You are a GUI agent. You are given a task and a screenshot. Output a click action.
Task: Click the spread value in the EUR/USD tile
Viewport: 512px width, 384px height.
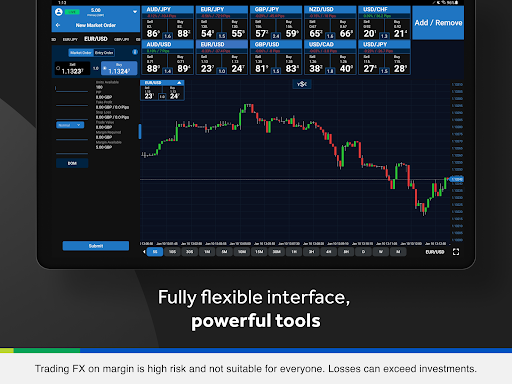[x=222, y=71]
